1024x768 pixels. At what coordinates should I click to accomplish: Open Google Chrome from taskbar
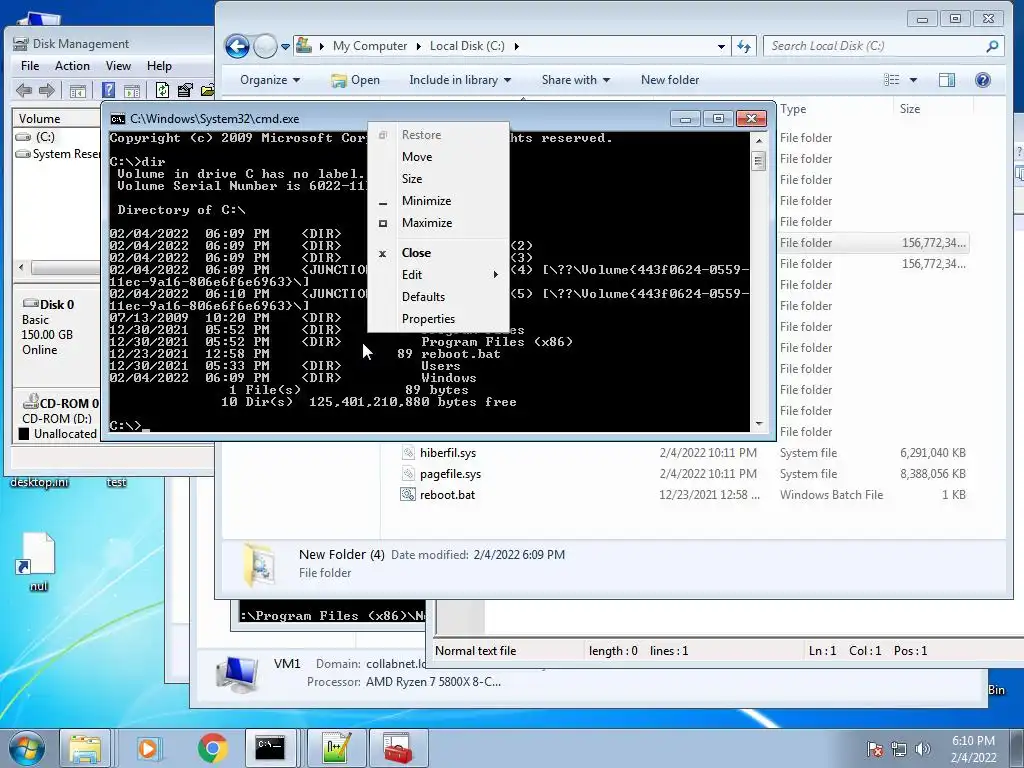212,748
